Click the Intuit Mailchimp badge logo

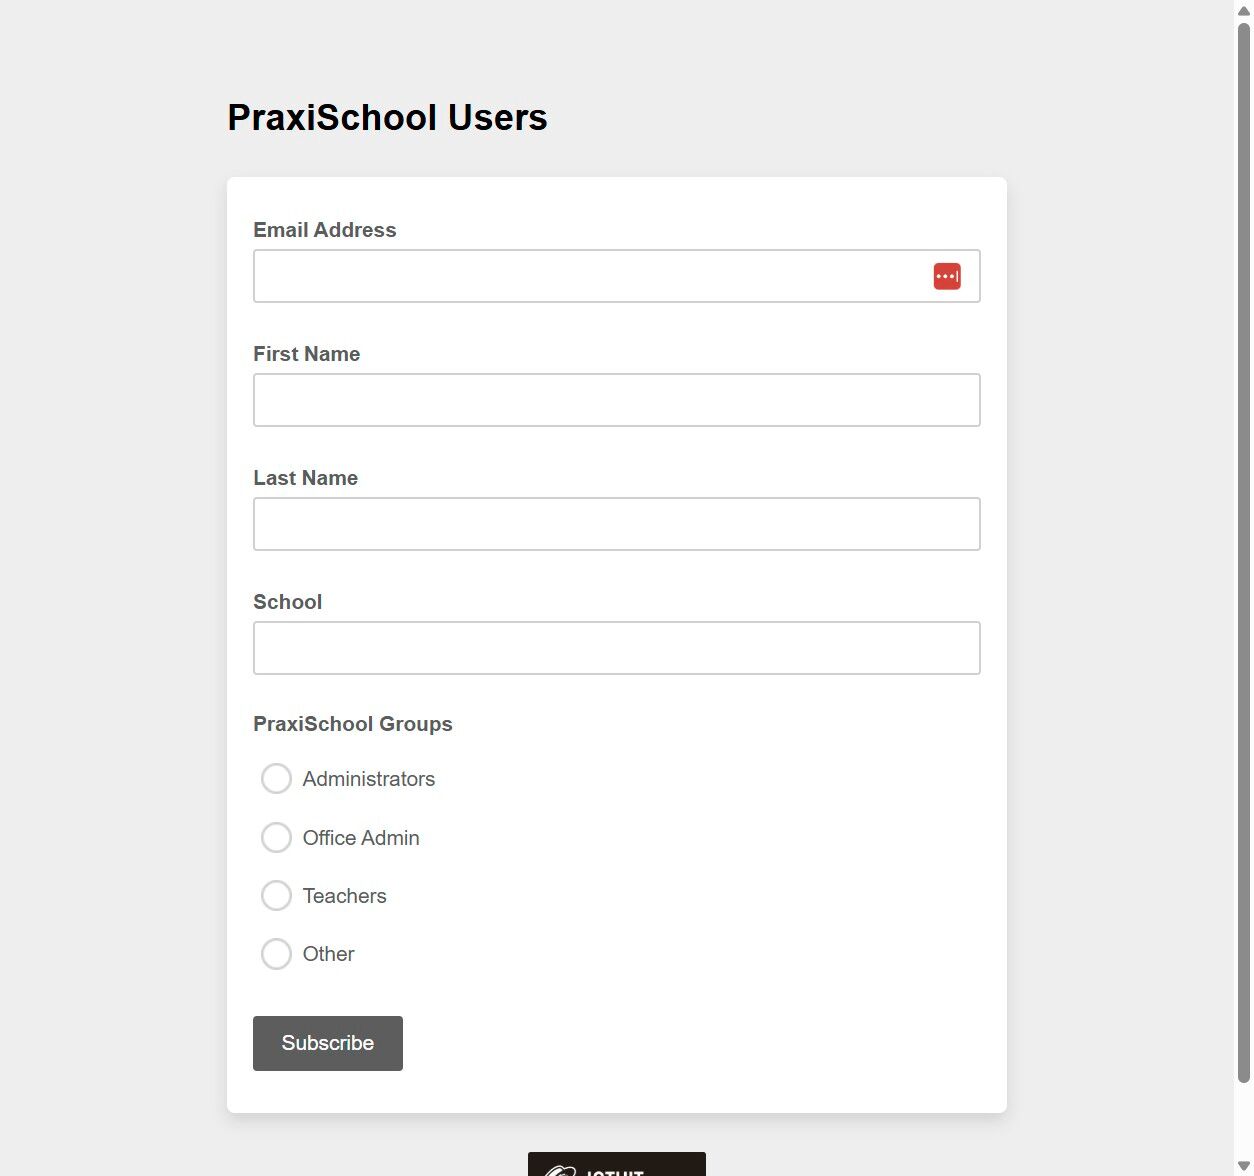(616, 1166)
